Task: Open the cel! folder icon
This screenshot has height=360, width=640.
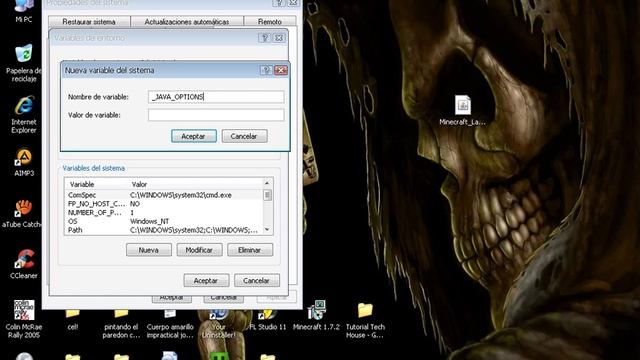Action: tap(73, 320)
